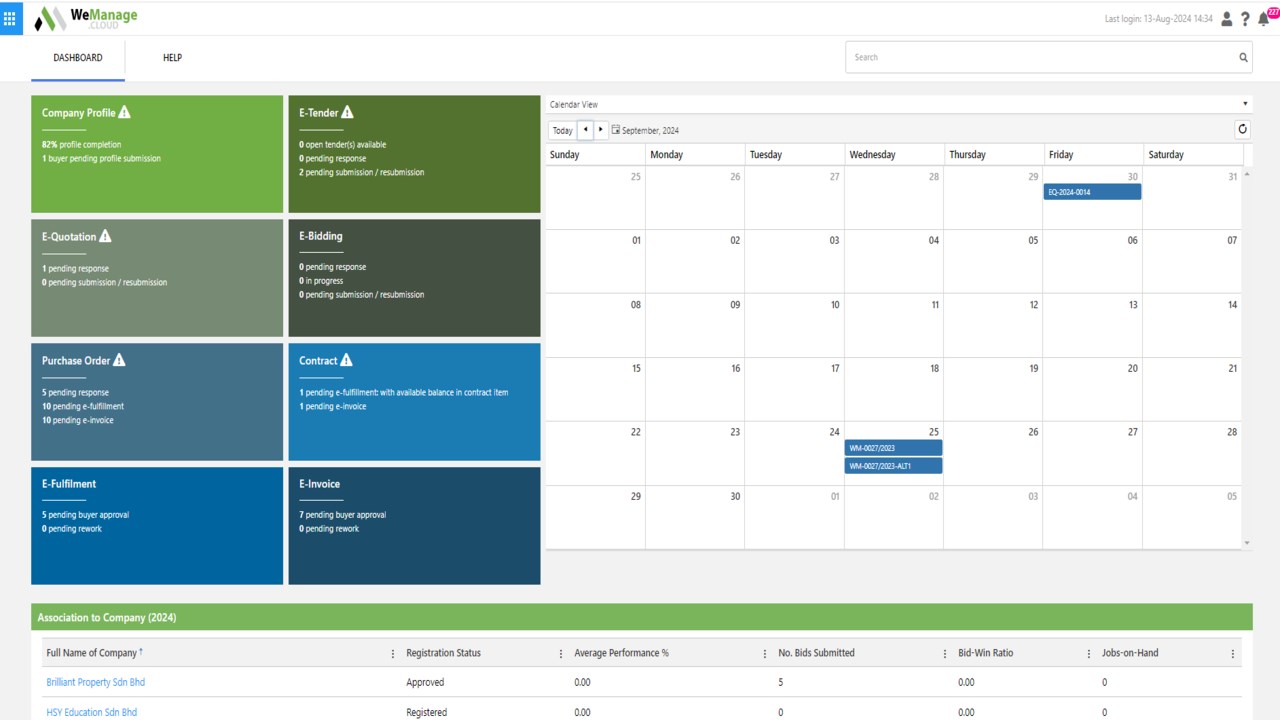Screen dimensions: 1280x720
Task: Click E-Quotation warning icon
Action: (x=106, y=236)
